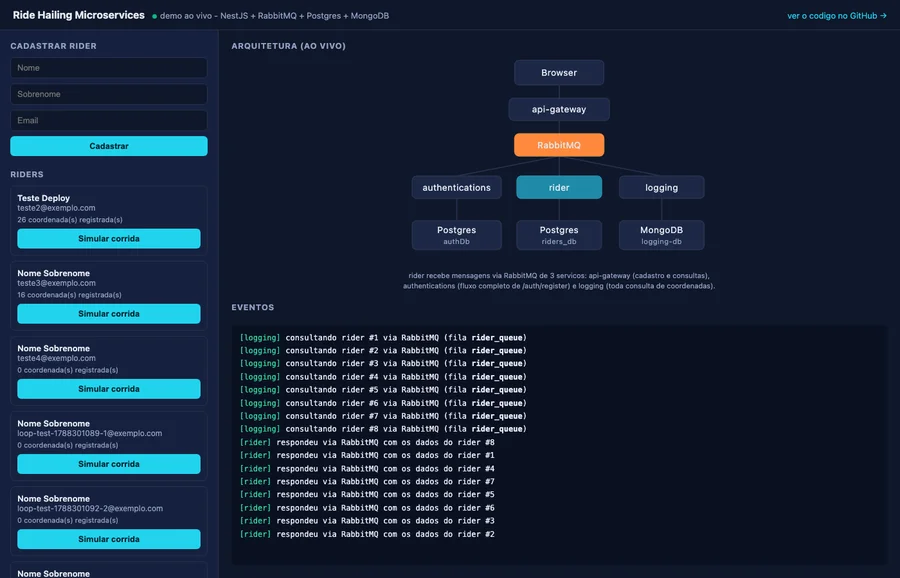Click the ARQUITETURA (AO VIVO) heading

[289, 46]
